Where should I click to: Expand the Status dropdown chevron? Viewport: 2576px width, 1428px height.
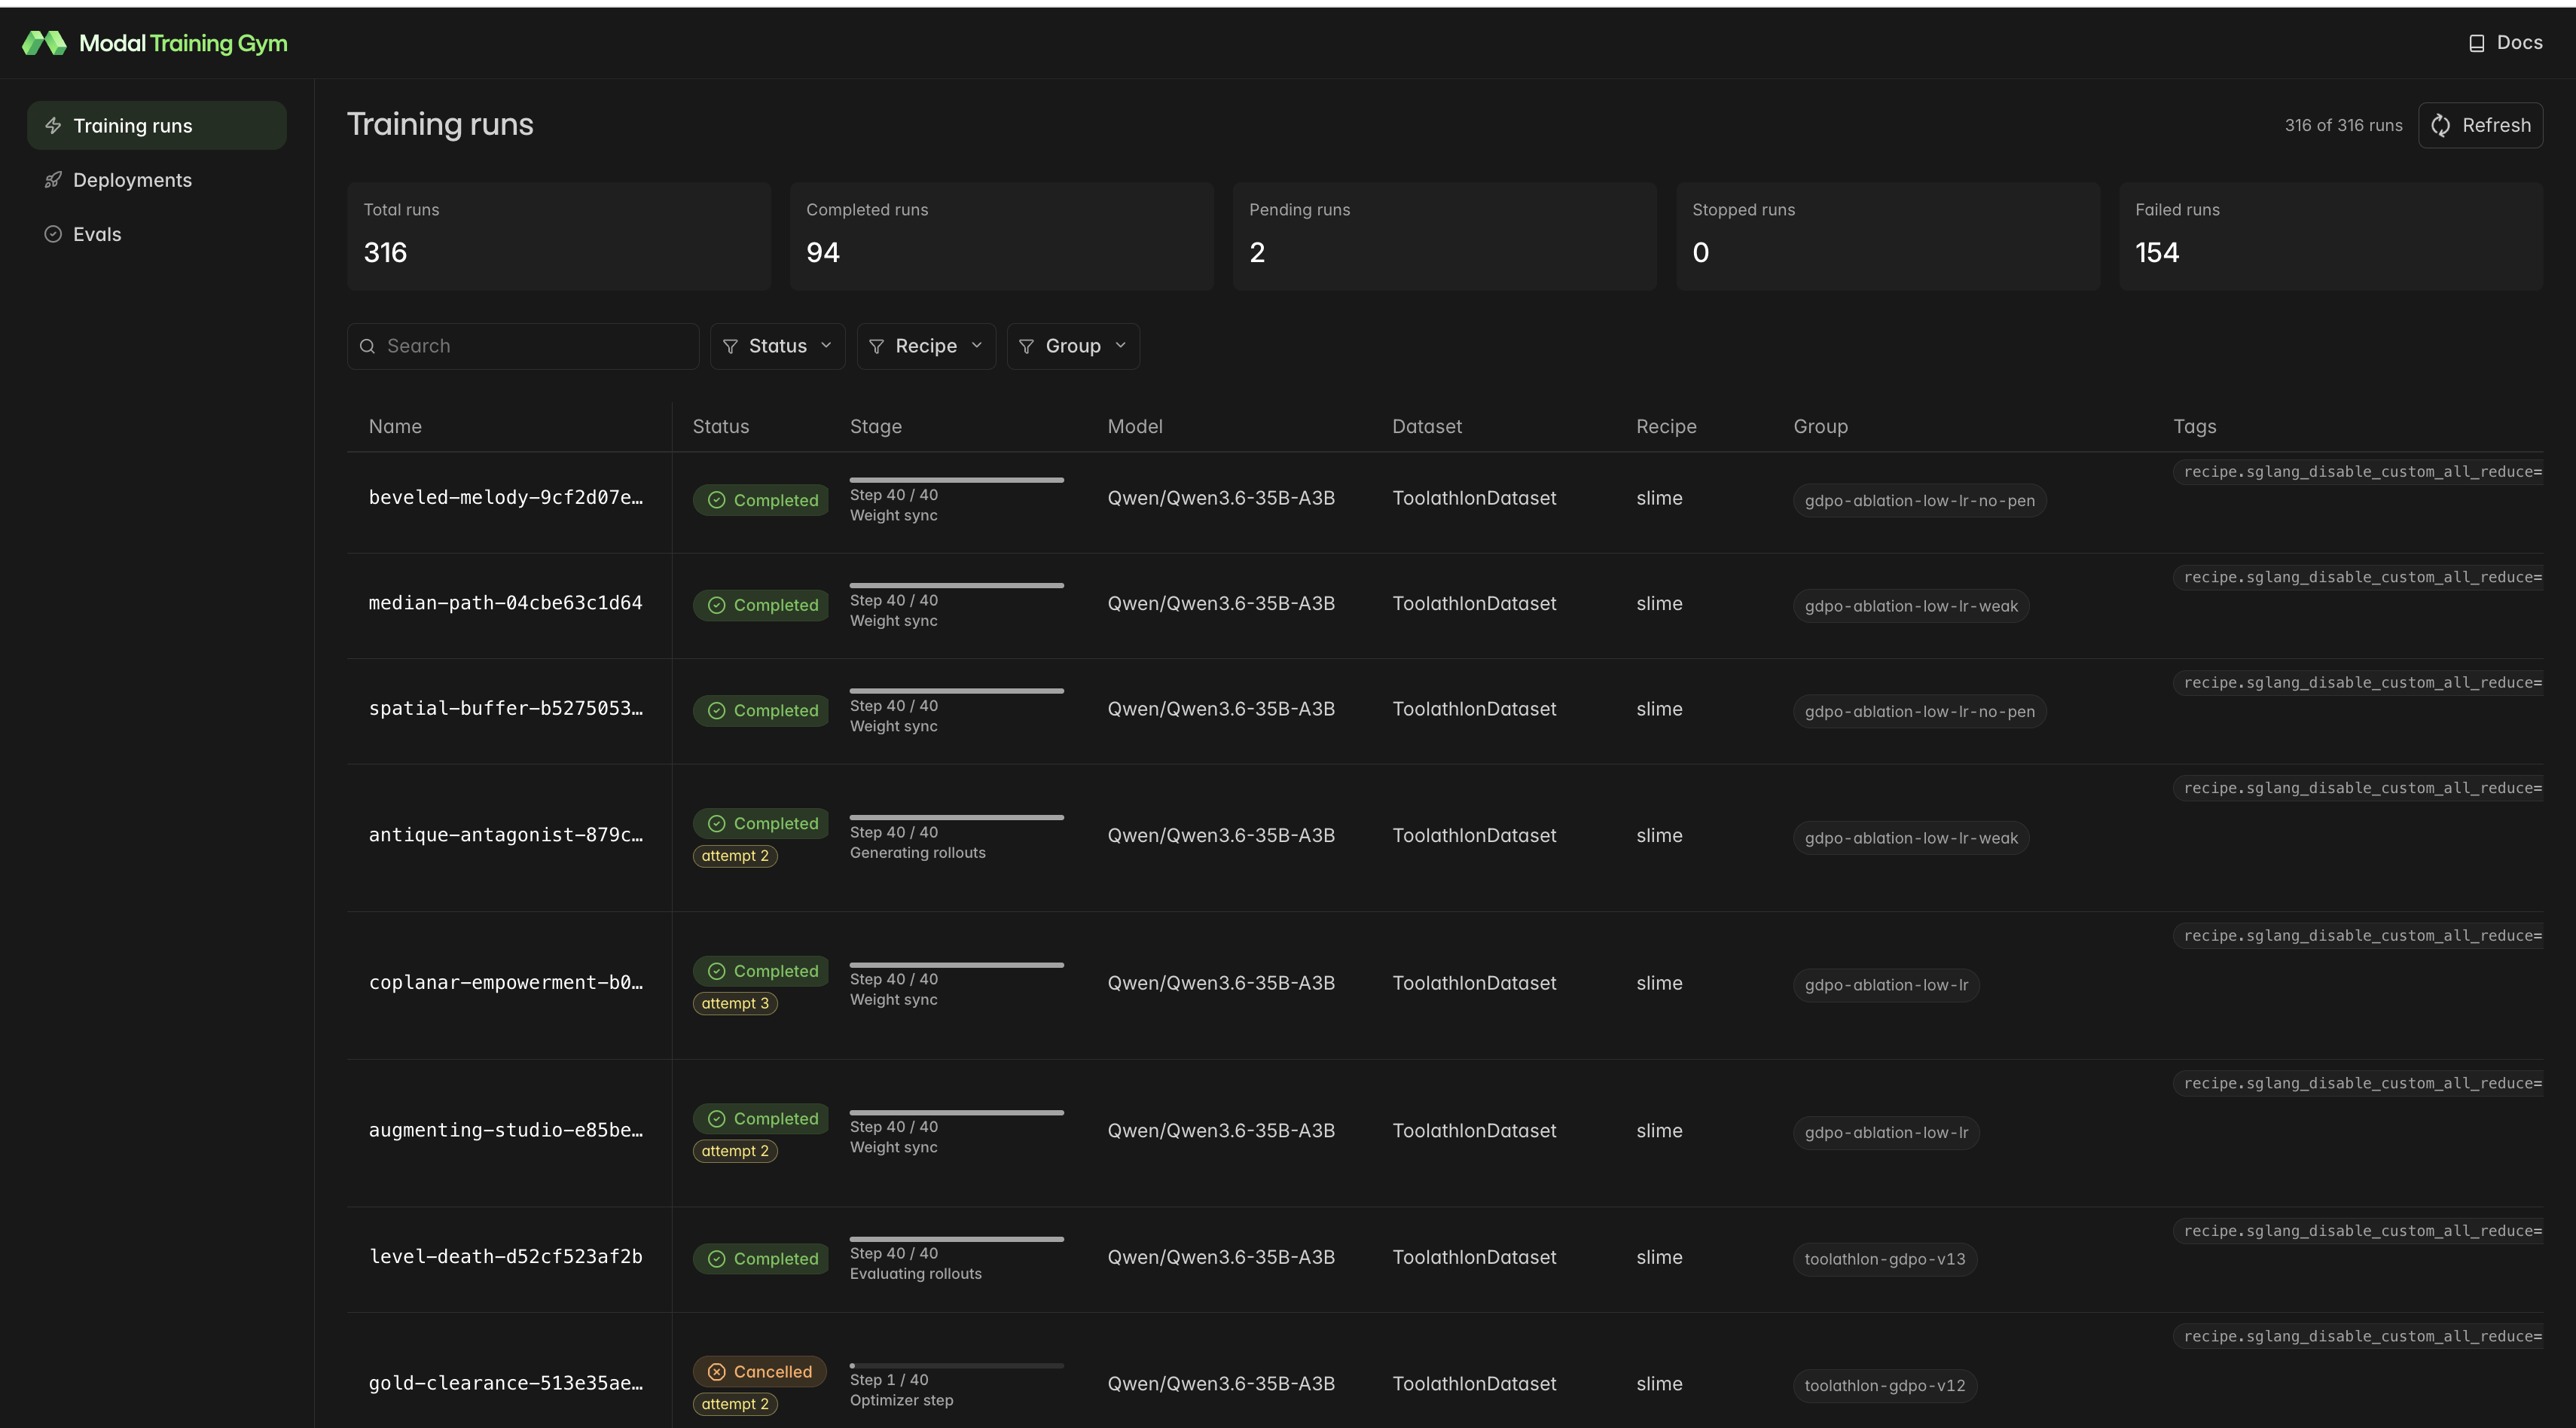[x=826, y=345]
